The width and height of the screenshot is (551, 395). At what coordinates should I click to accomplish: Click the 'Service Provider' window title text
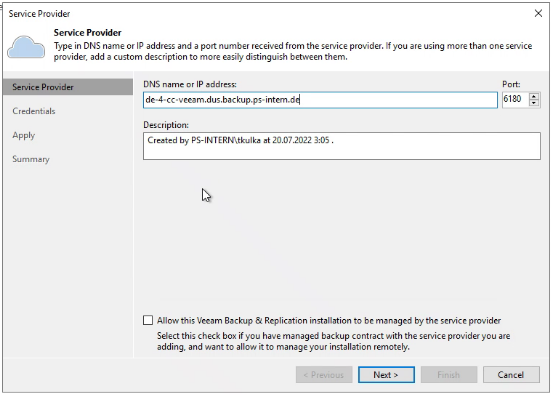click(x=39, y=14)
